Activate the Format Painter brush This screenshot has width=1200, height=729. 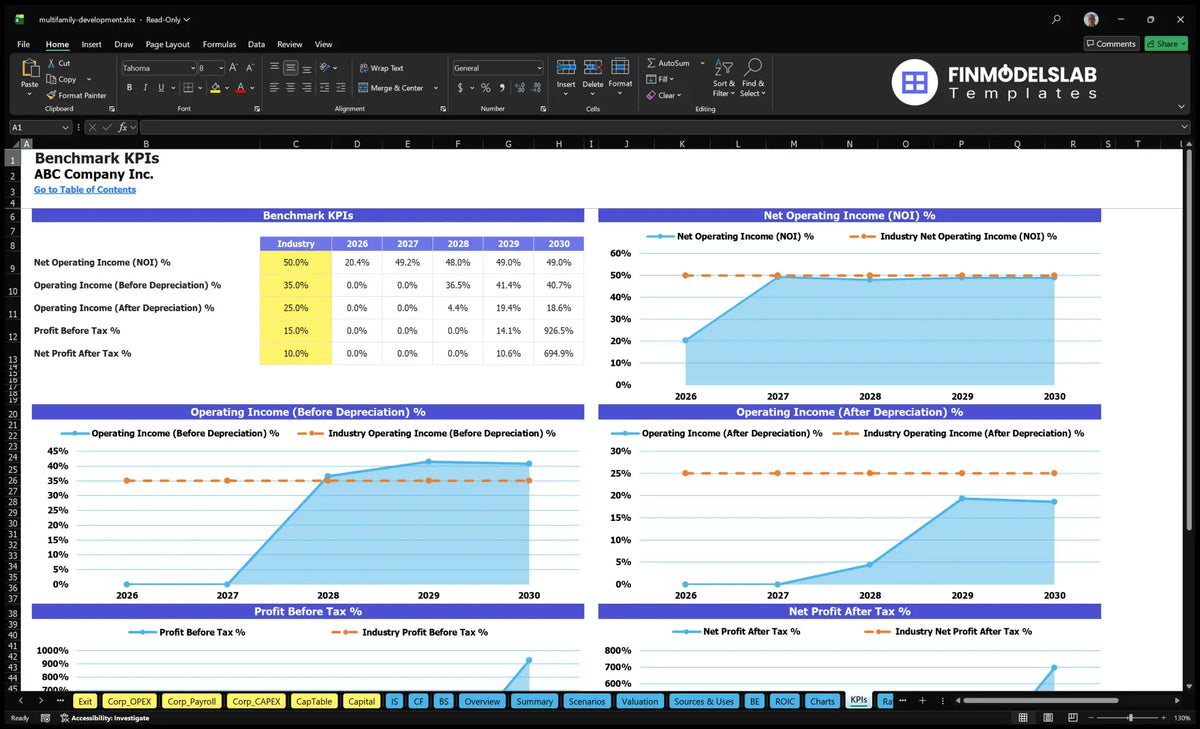[x=50, y=95]
